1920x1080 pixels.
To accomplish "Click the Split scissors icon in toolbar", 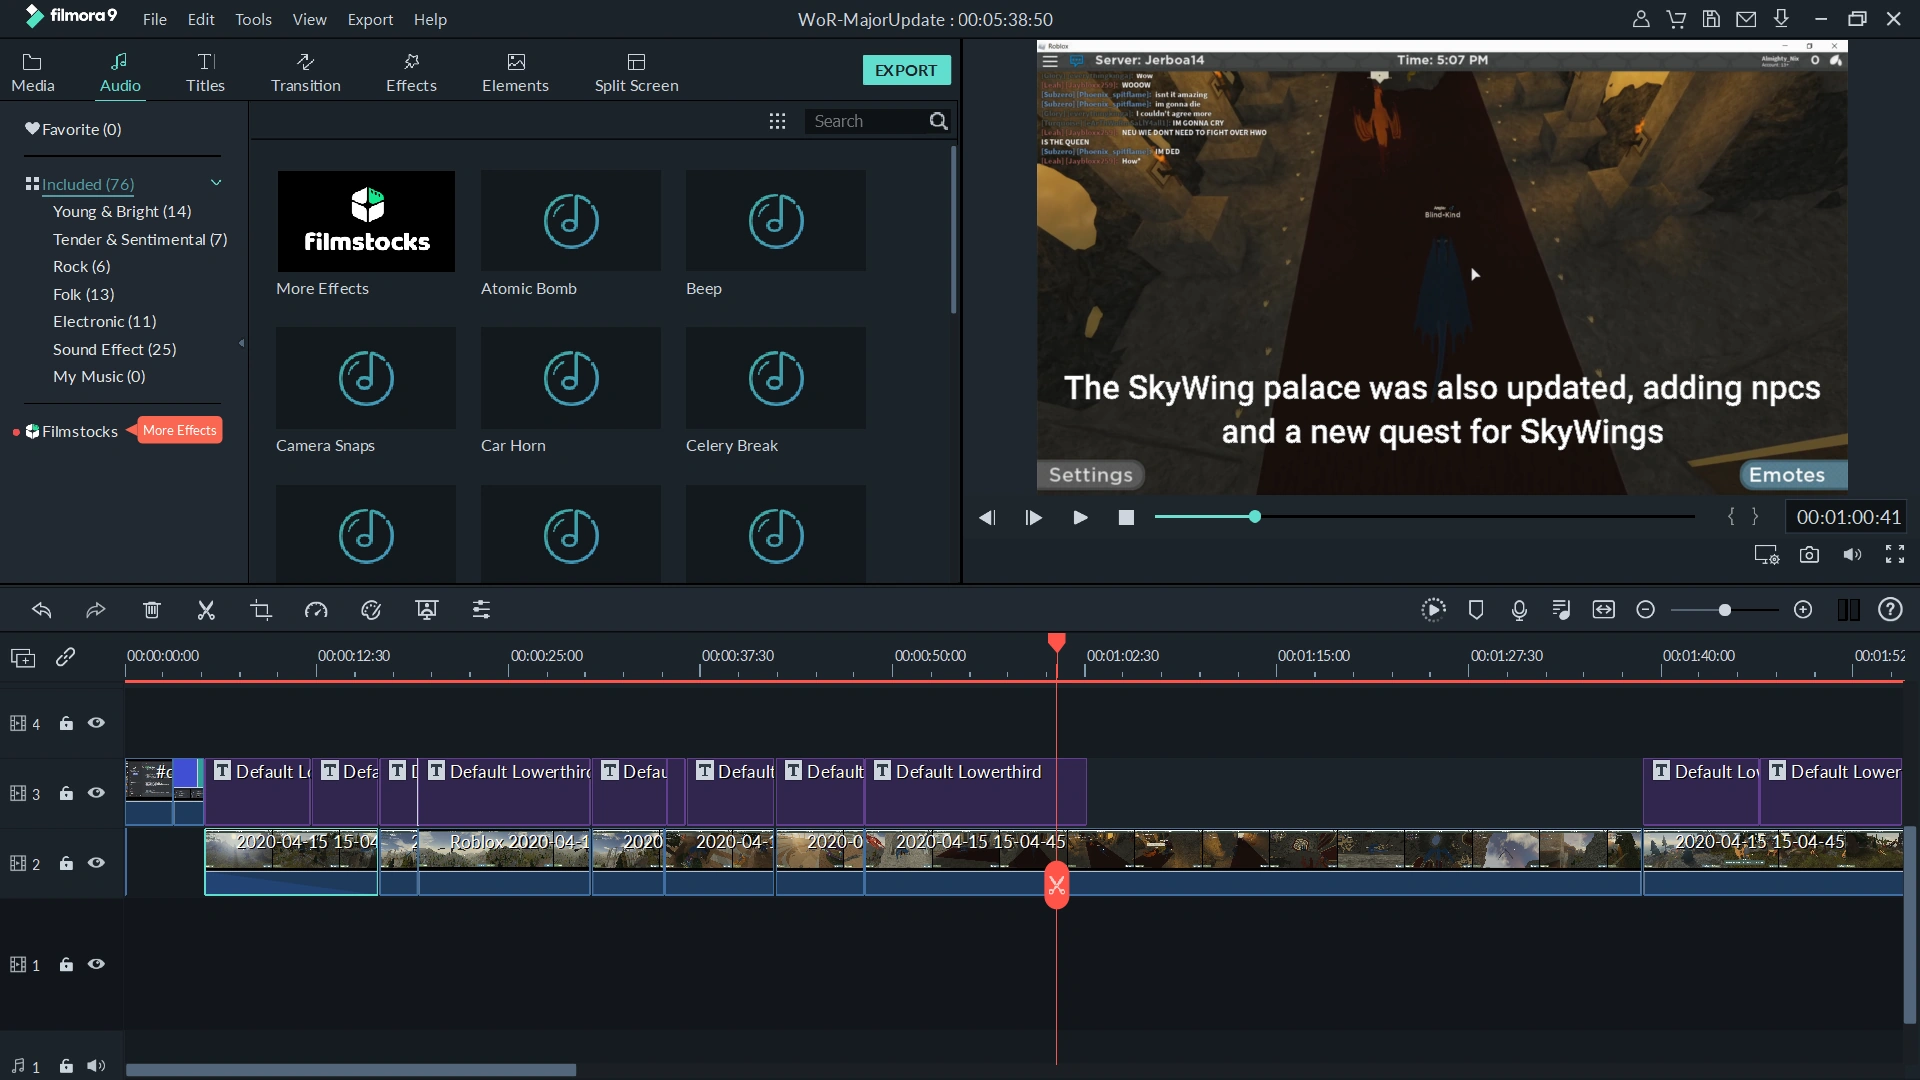I will (206, 610).
